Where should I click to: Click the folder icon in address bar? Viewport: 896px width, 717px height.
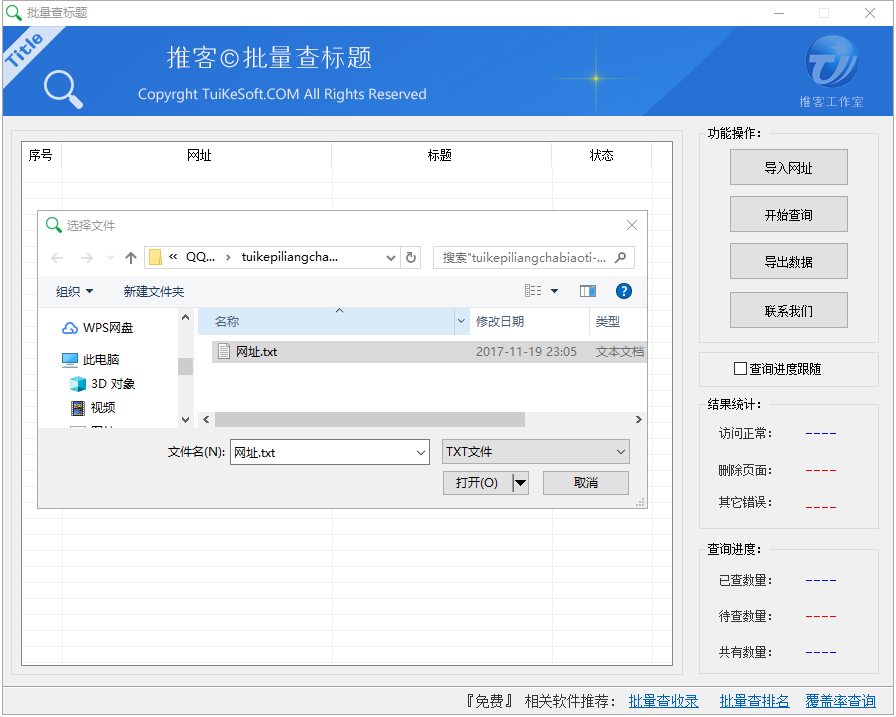coord(155,258)
